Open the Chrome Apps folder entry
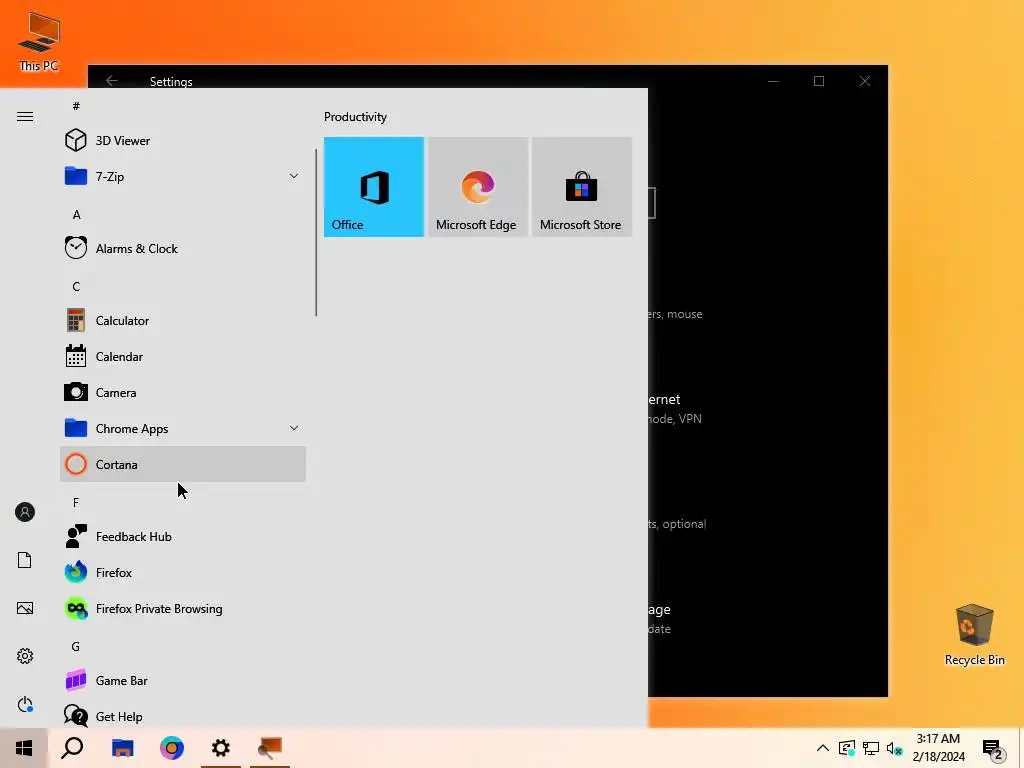The width and height of the screenshot is (1024, 768). coord(183,428)
